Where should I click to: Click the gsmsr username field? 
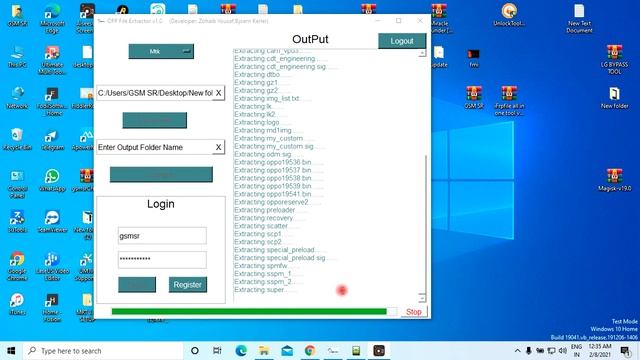pyautogui.click(x=162, y=236)
